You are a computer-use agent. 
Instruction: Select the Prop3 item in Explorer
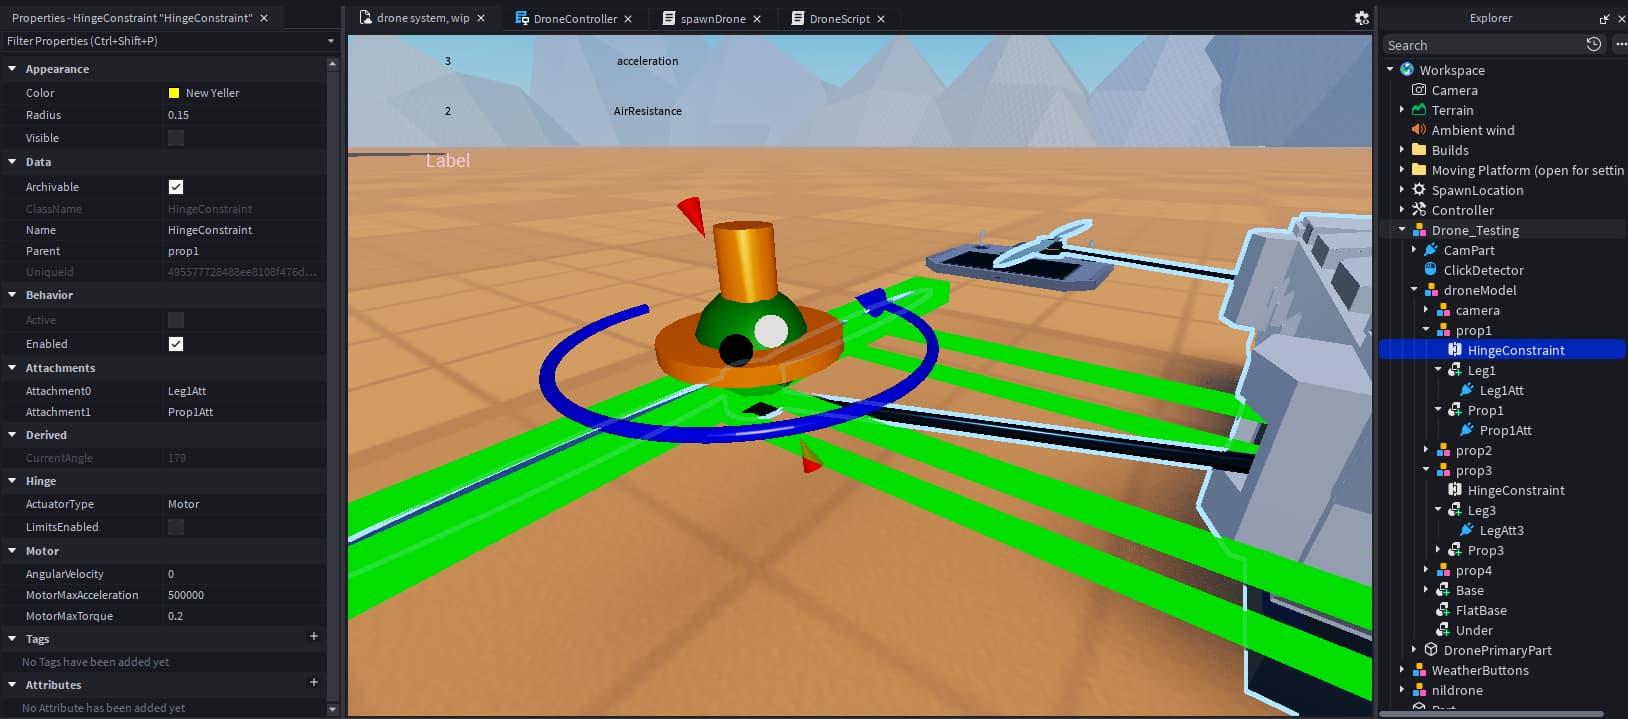(x=1486, y=550)
